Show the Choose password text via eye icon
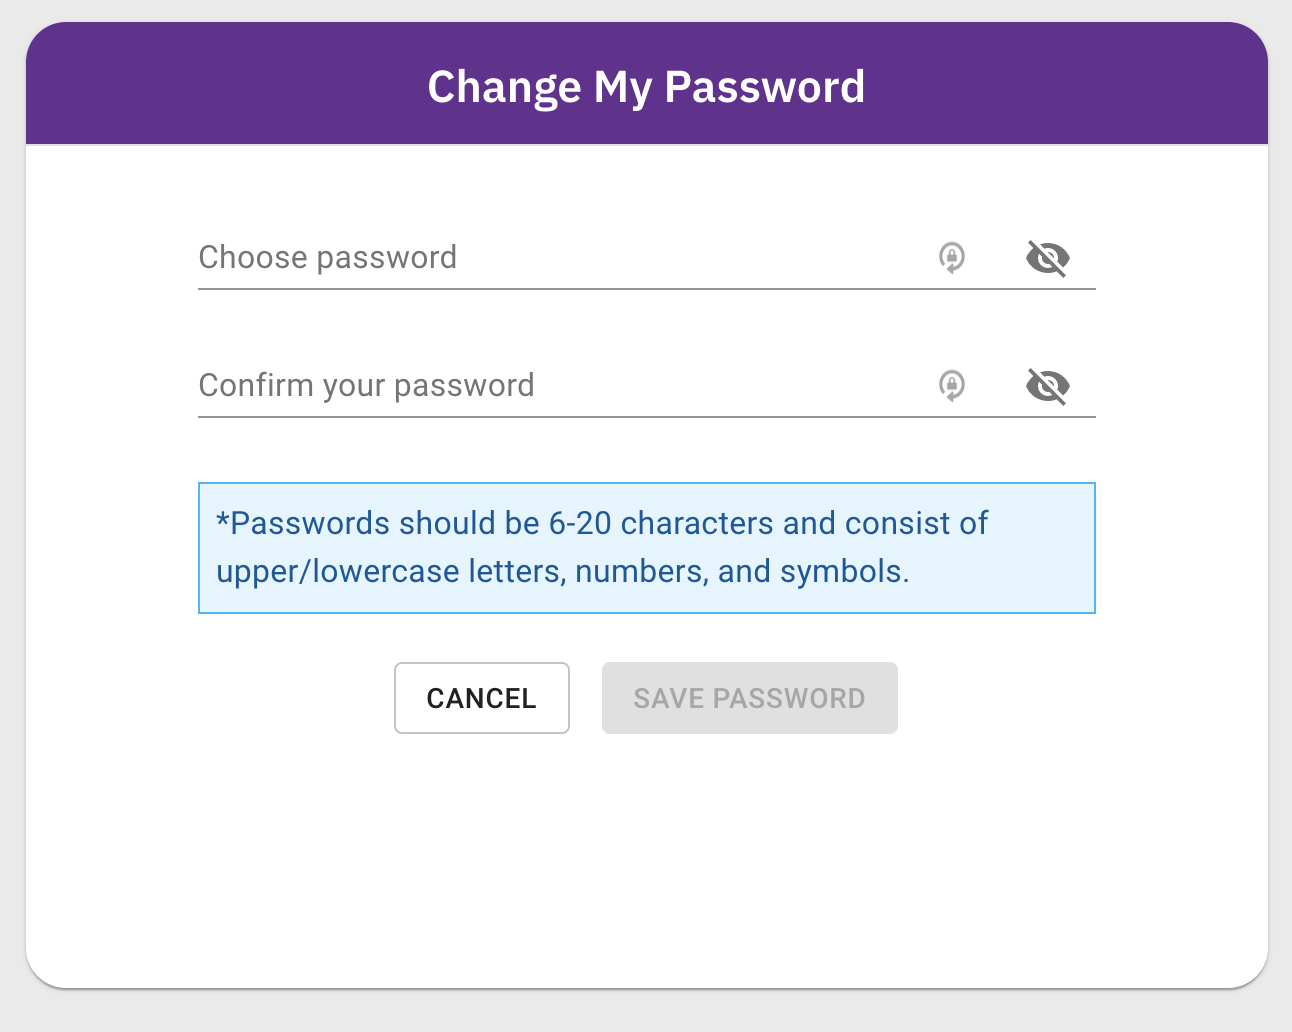 pos(1047,258)
